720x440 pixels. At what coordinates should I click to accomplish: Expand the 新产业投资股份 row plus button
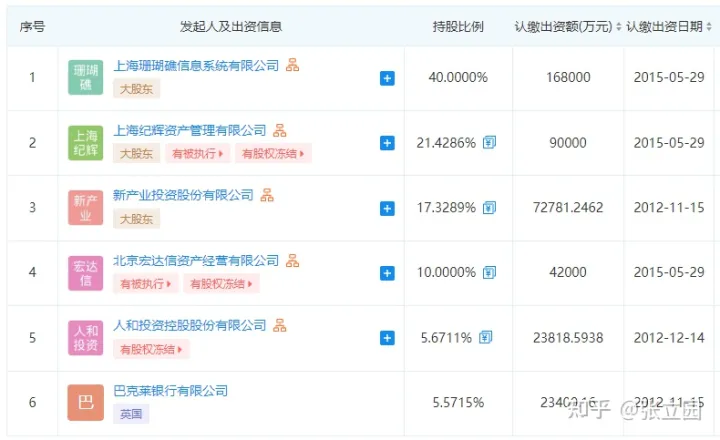coord(387,209)
